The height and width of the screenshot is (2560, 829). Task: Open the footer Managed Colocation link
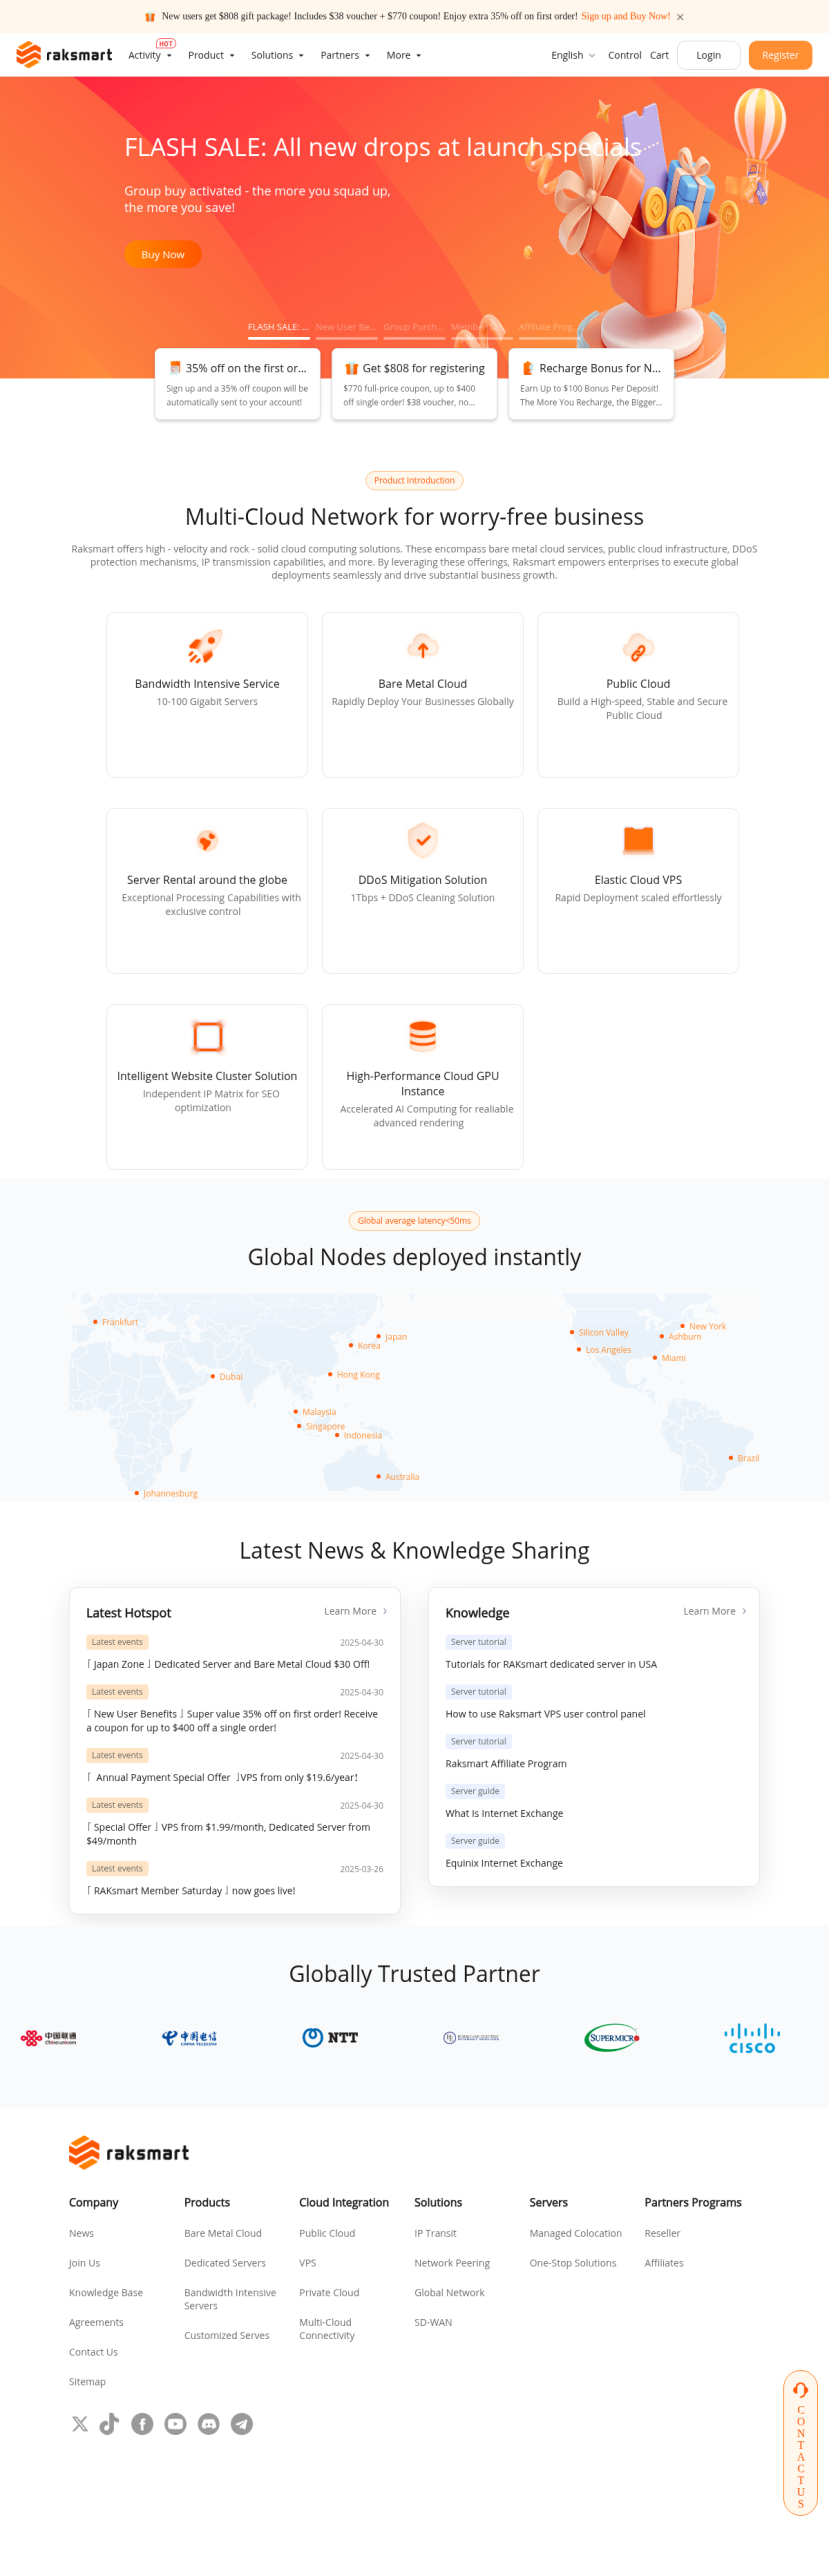click(576, 2233)
